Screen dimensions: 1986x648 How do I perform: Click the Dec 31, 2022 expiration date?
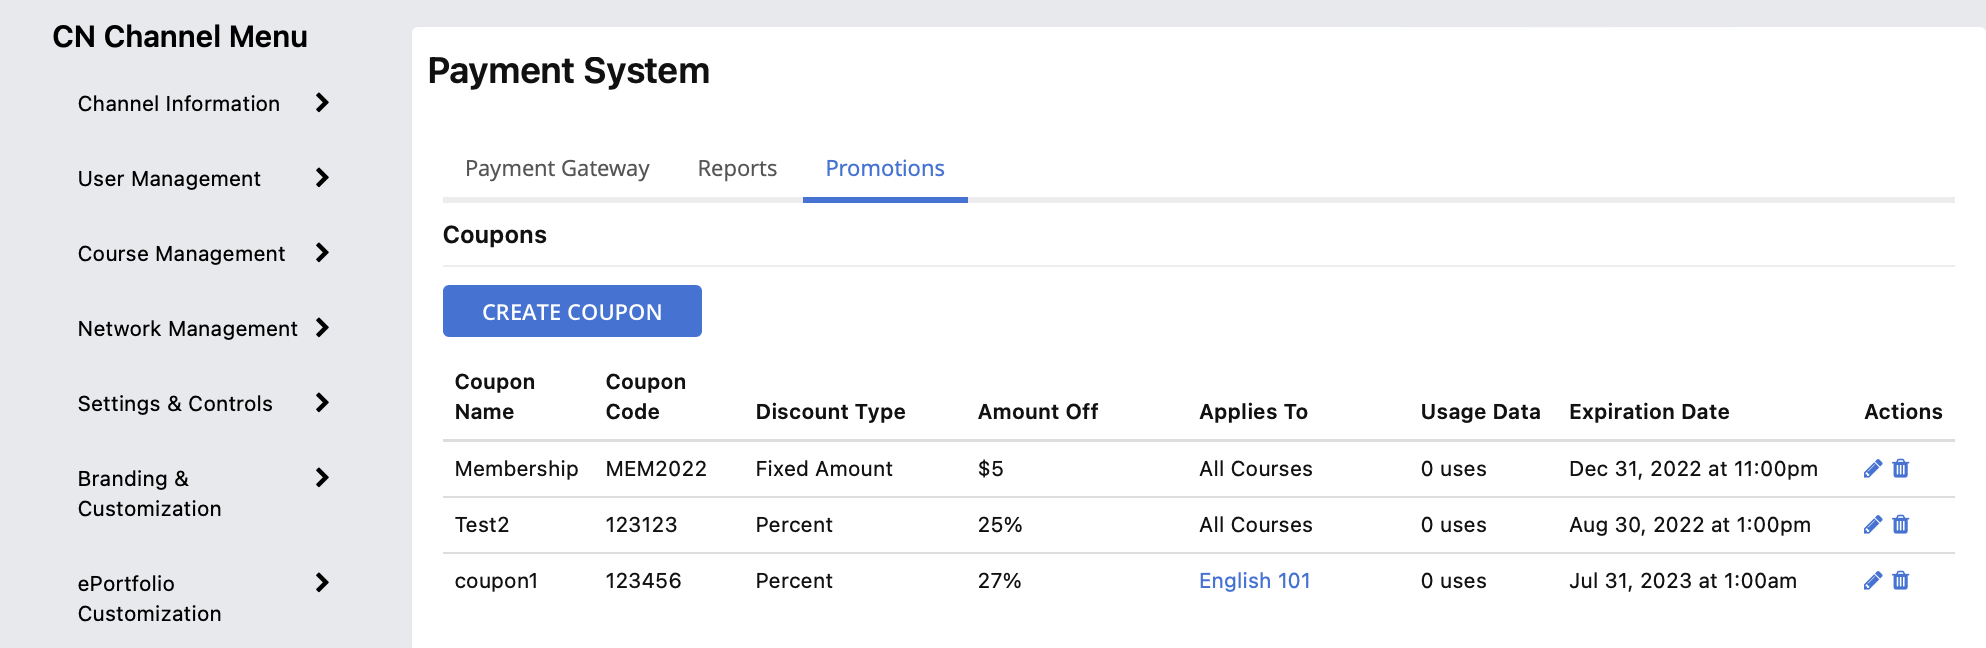1693,469
